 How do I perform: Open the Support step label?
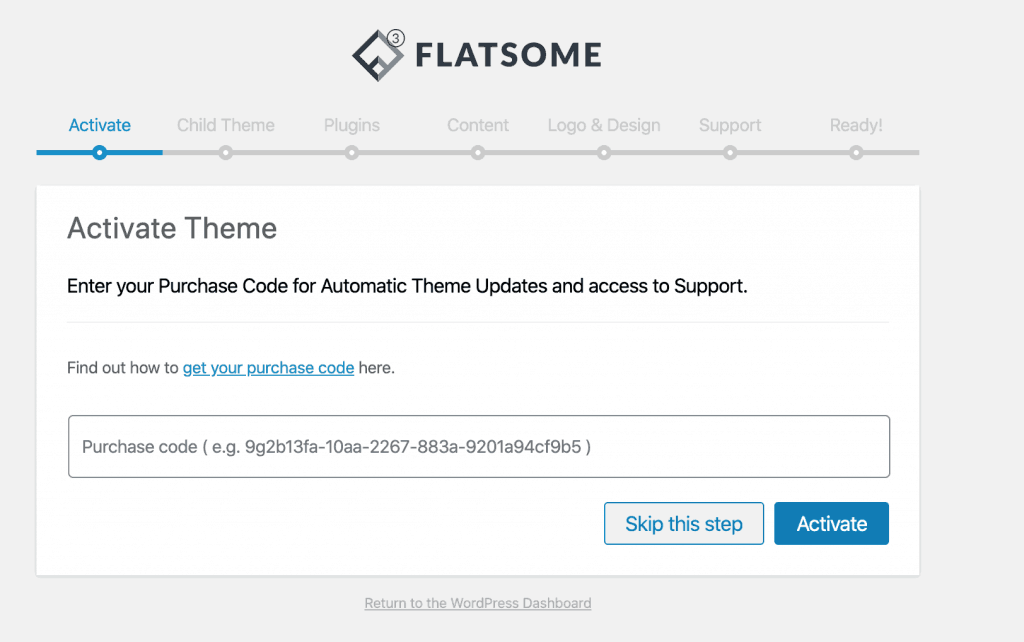point(730,125)
